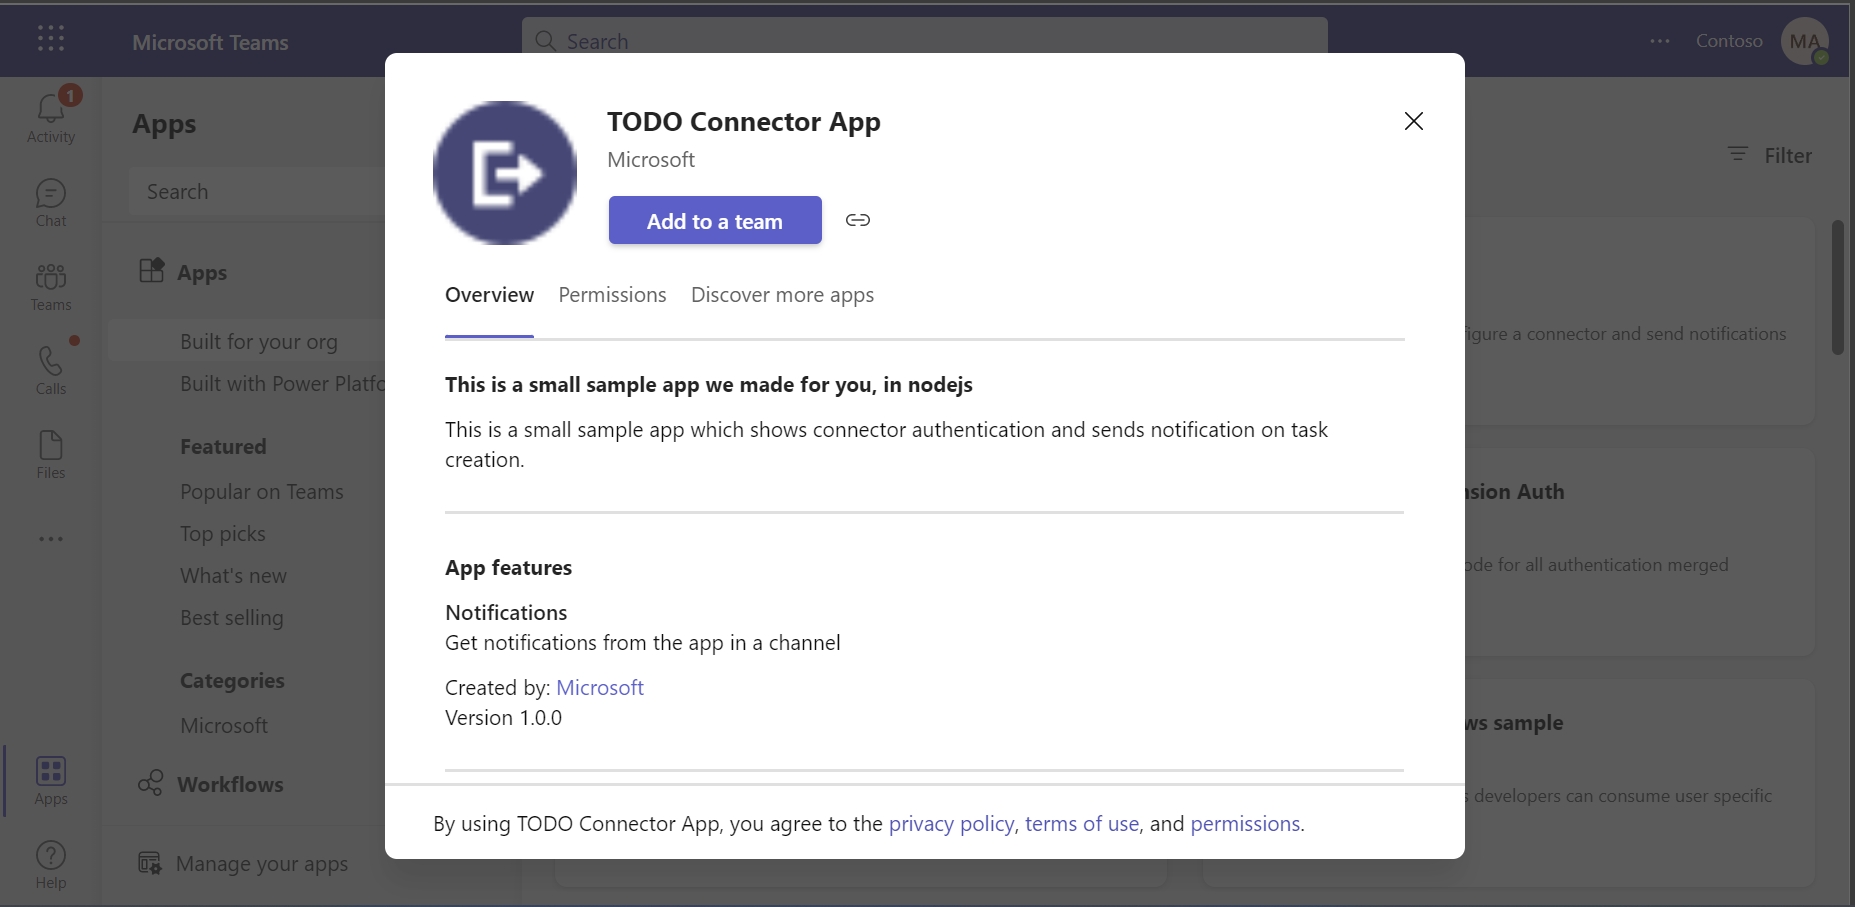Select What's new category
1855x907 pixels.
233,576
